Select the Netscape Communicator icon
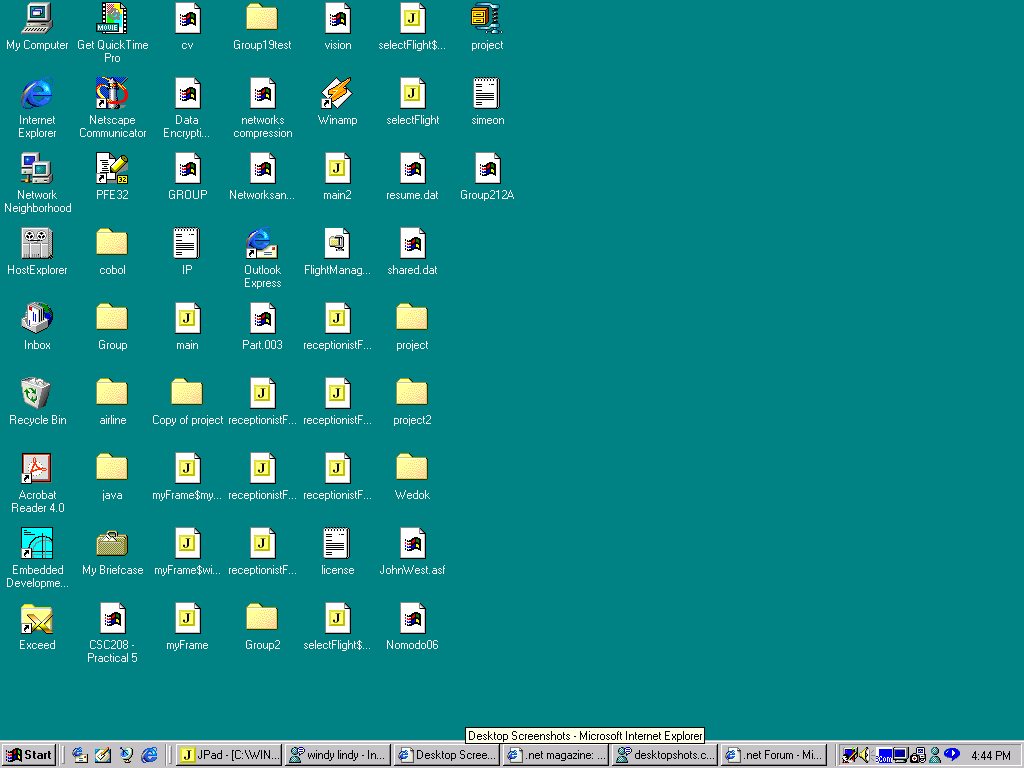This screenshot has width=1024, height=768. tap(112, 95)
